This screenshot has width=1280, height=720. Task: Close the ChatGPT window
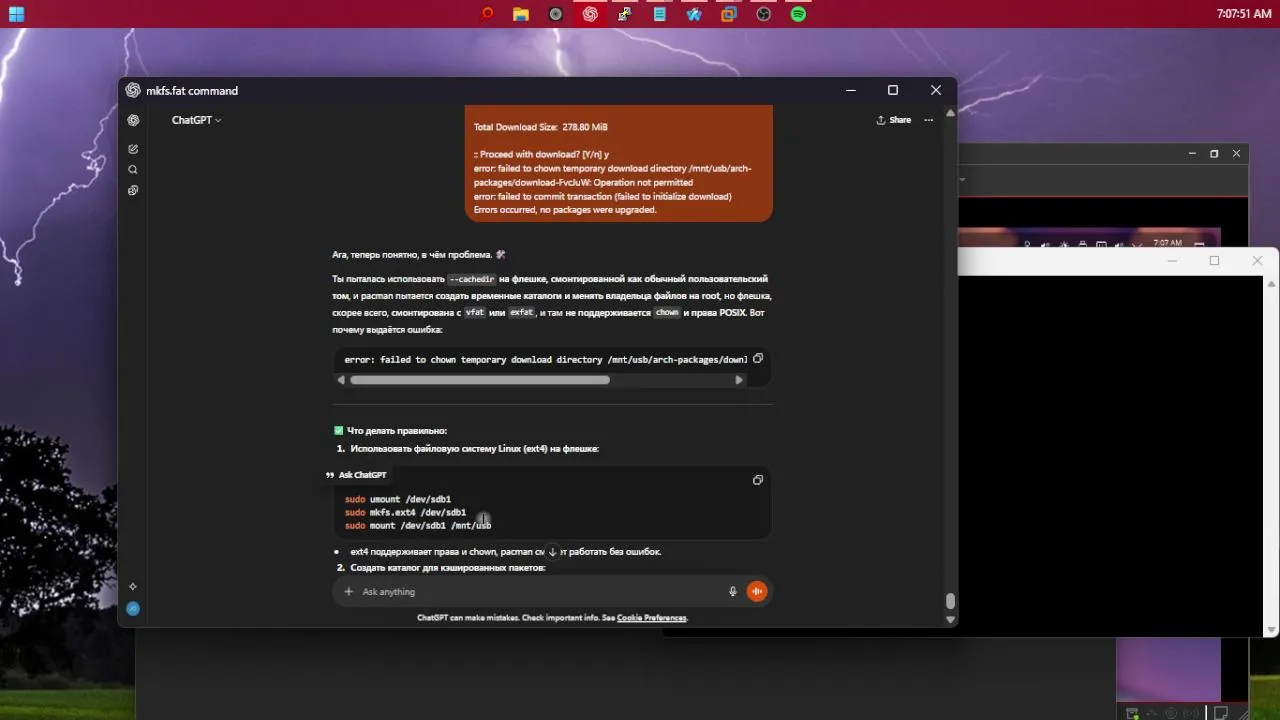pos(936,90)
